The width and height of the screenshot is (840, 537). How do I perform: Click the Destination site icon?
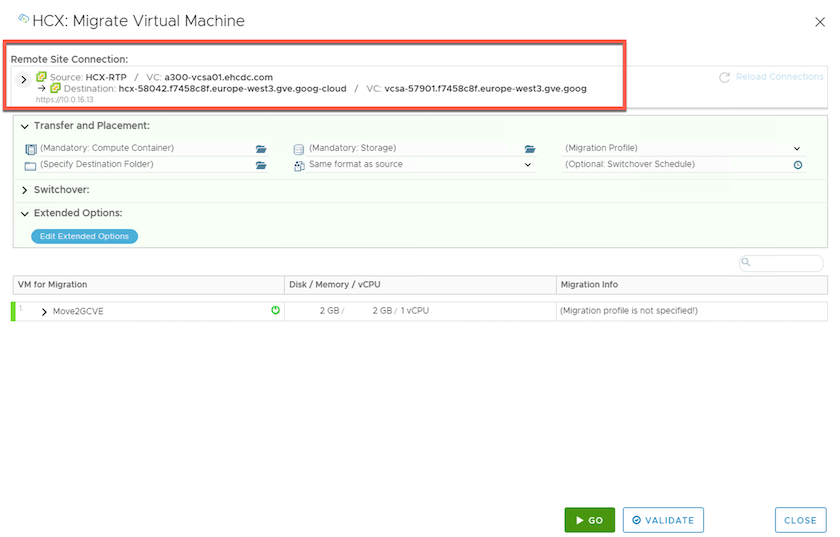(x=55, y=88)
